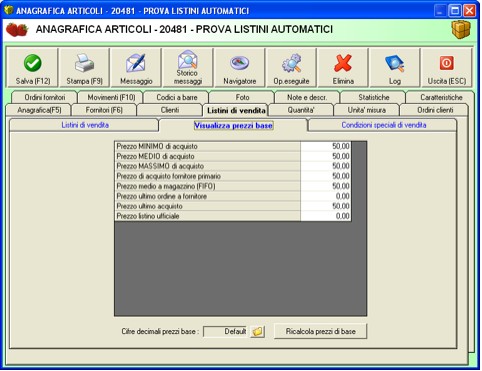Open the Caratteristiche tab
Viewport: 482px width, 371px height.
pos(441,97)
